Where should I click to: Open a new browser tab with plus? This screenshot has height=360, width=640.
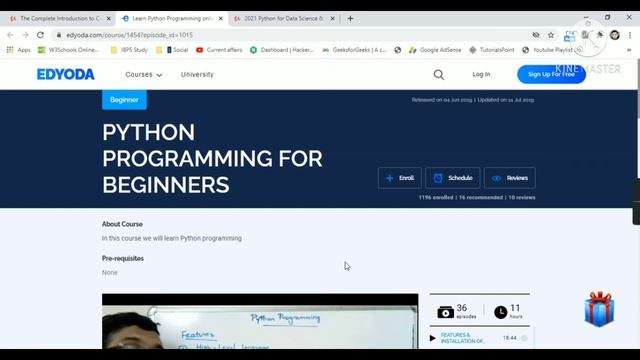[350, 18]
